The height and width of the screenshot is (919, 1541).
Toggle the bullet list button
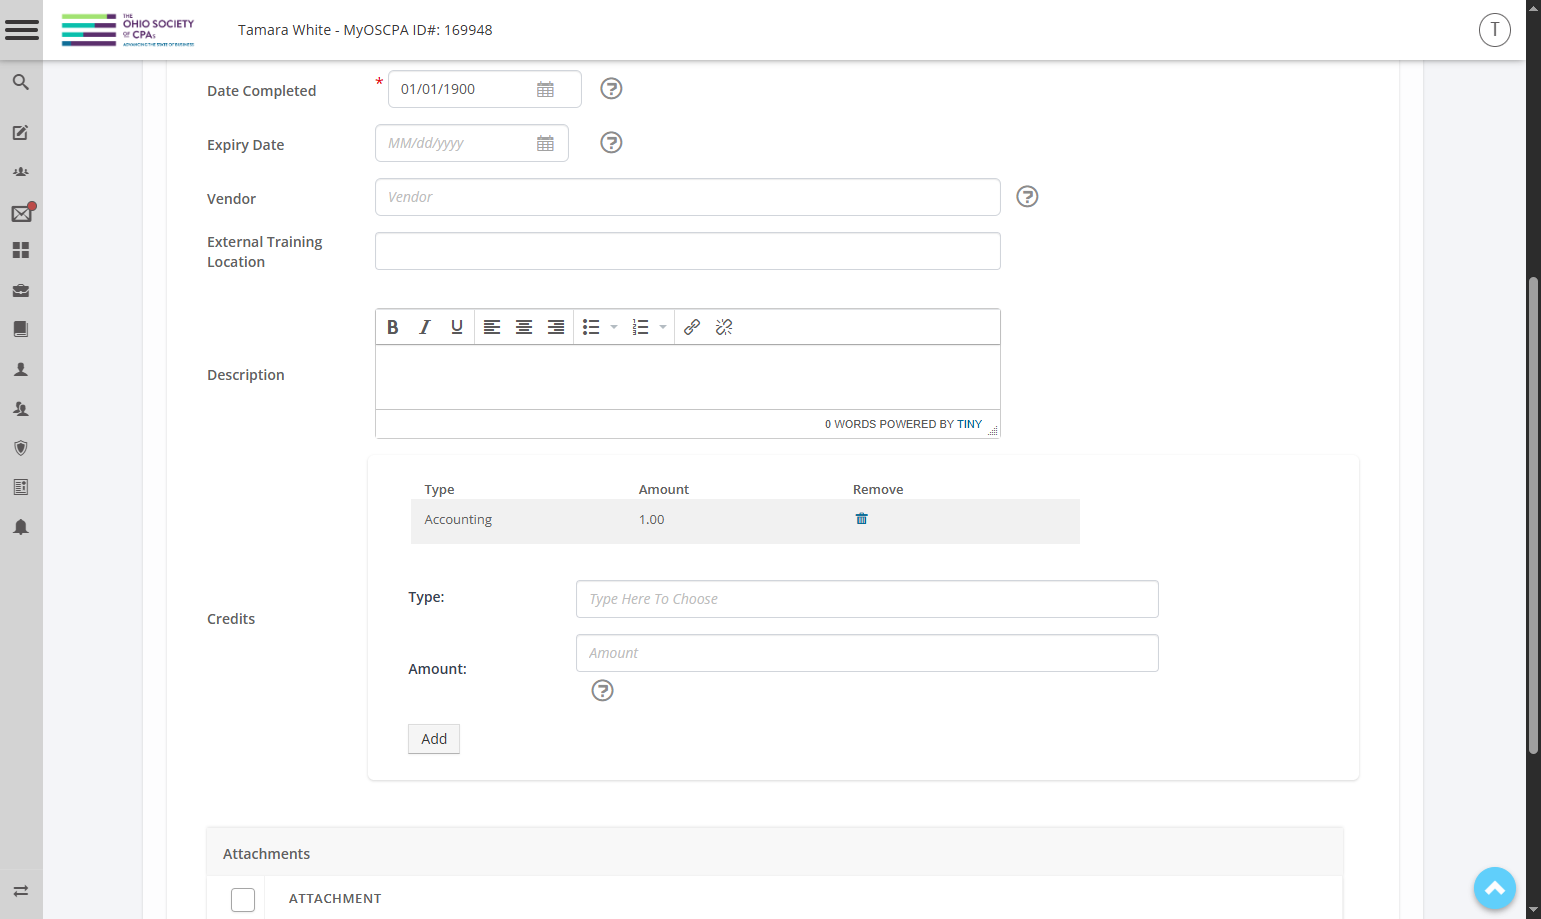[x=591, y=327]
